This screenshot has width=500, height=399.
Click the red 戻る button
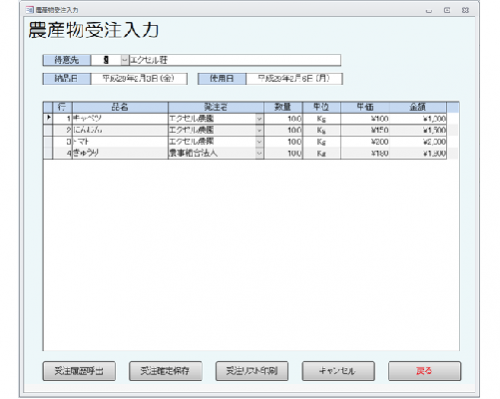424,371
